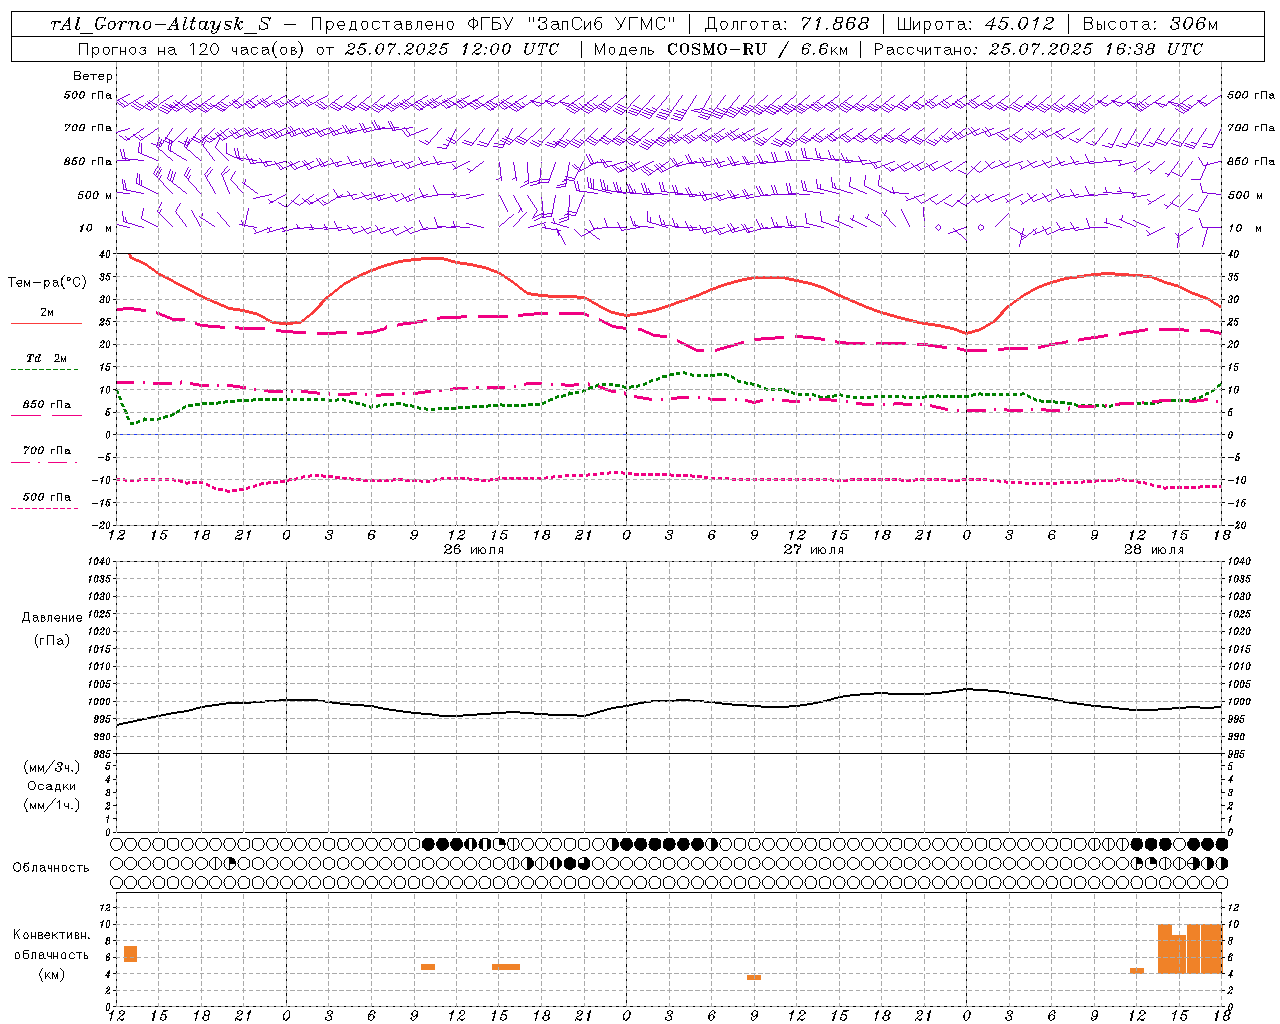Click the Тем-ра(°C) axis title
The image size is (1280, 1024).
[47, 283]
